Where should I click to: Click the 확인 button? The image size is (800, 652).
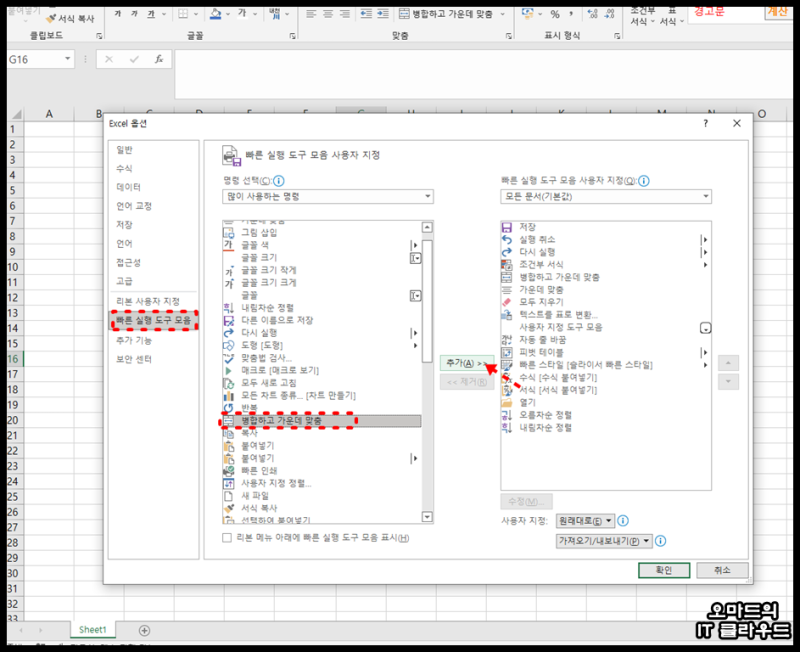(664, 570)
